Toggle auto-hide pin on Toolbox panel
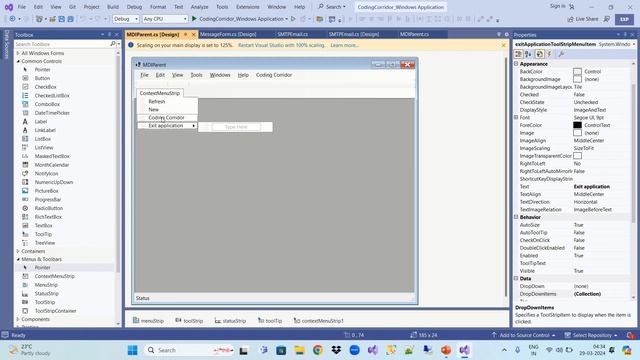The width and height of the screenshot is (640, 360). click(x=109, y=35)
